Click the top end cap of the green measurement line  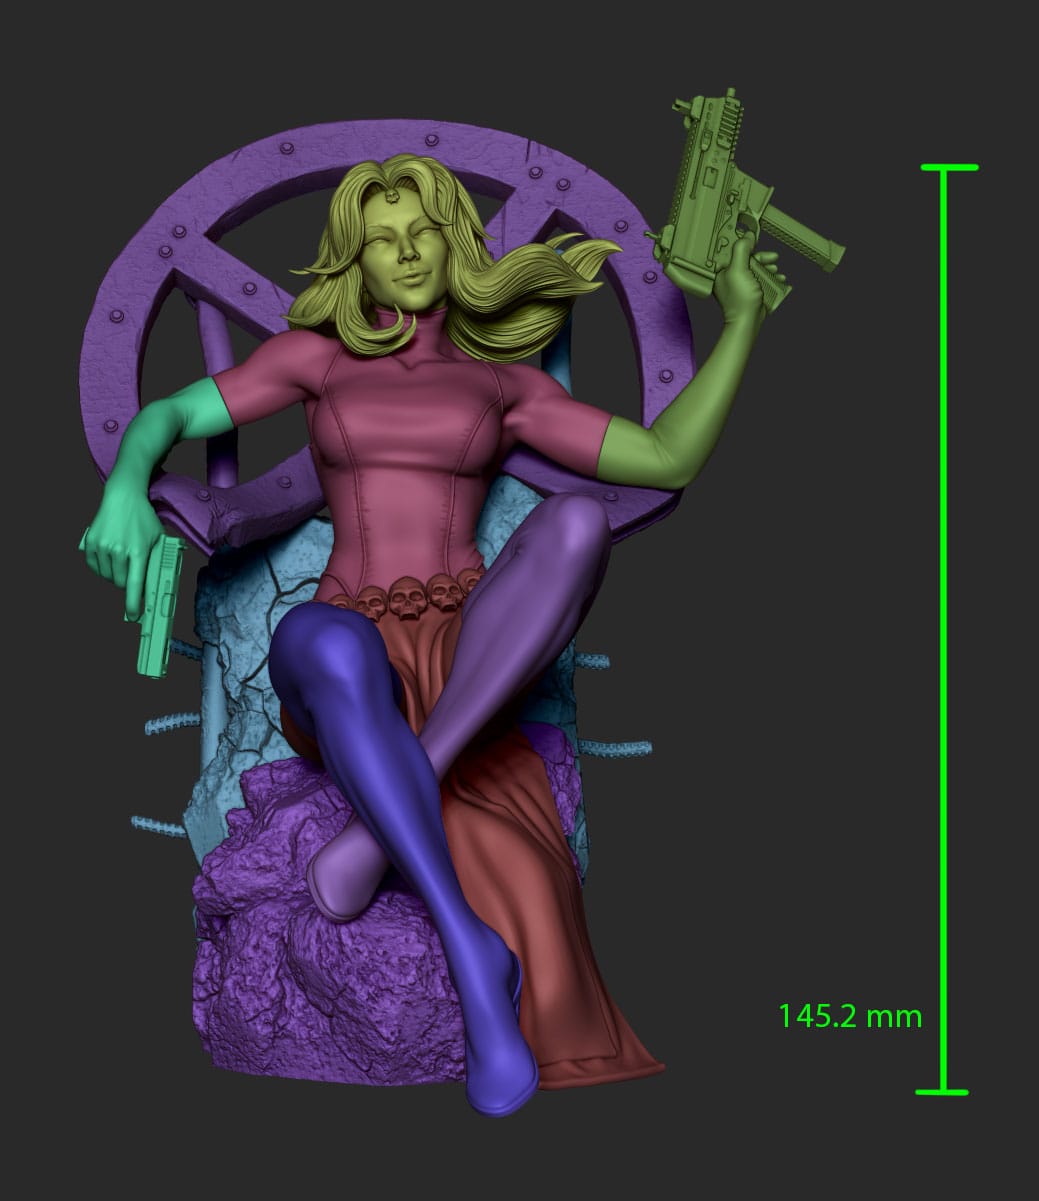coord(943,168)
